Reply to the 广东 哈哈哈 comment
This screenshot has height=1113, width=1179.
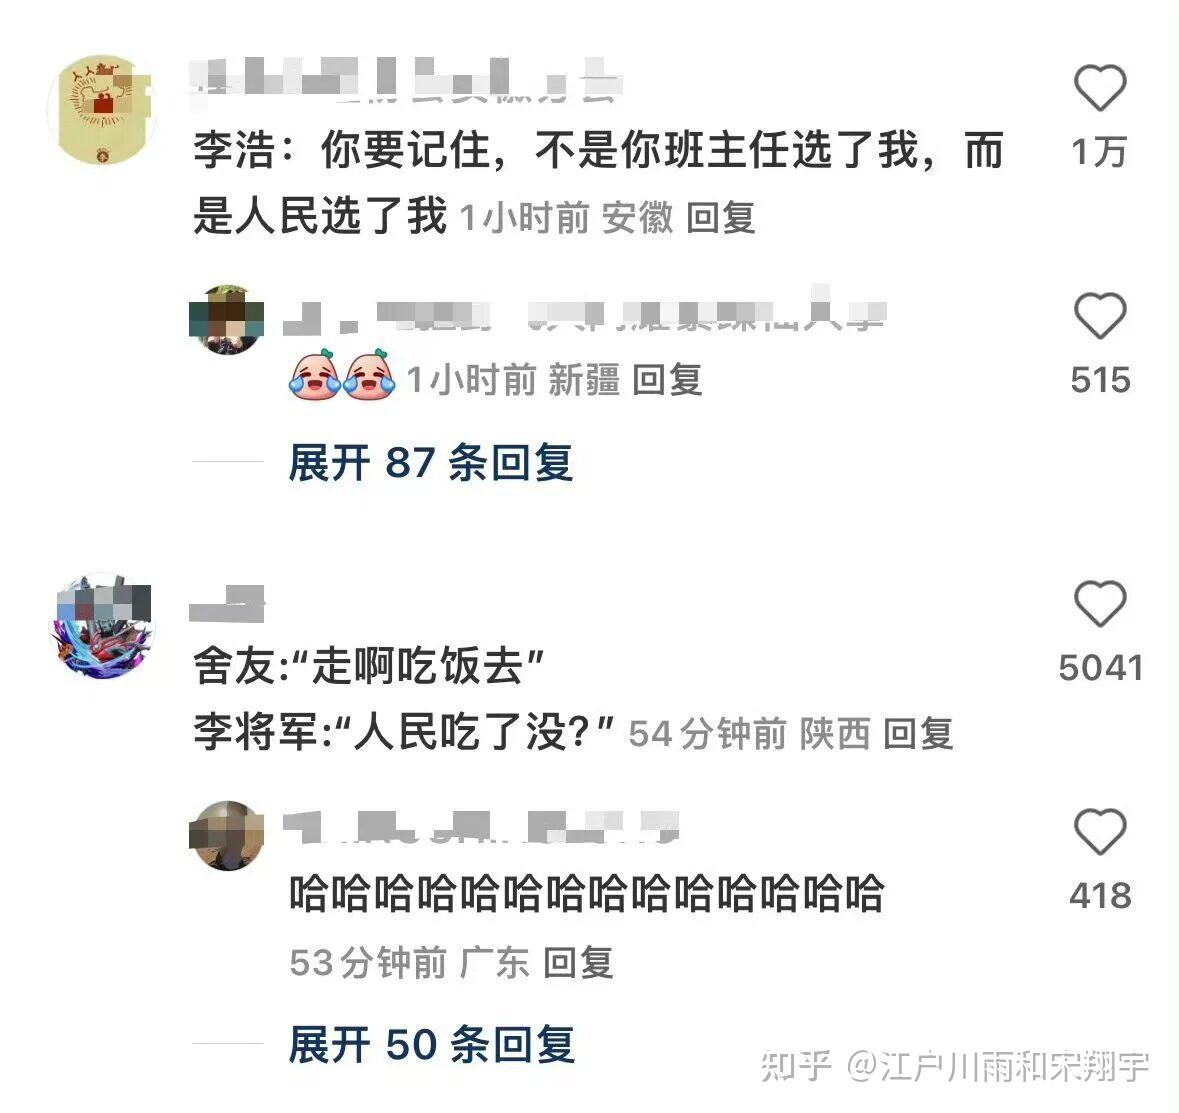point(578,963)
